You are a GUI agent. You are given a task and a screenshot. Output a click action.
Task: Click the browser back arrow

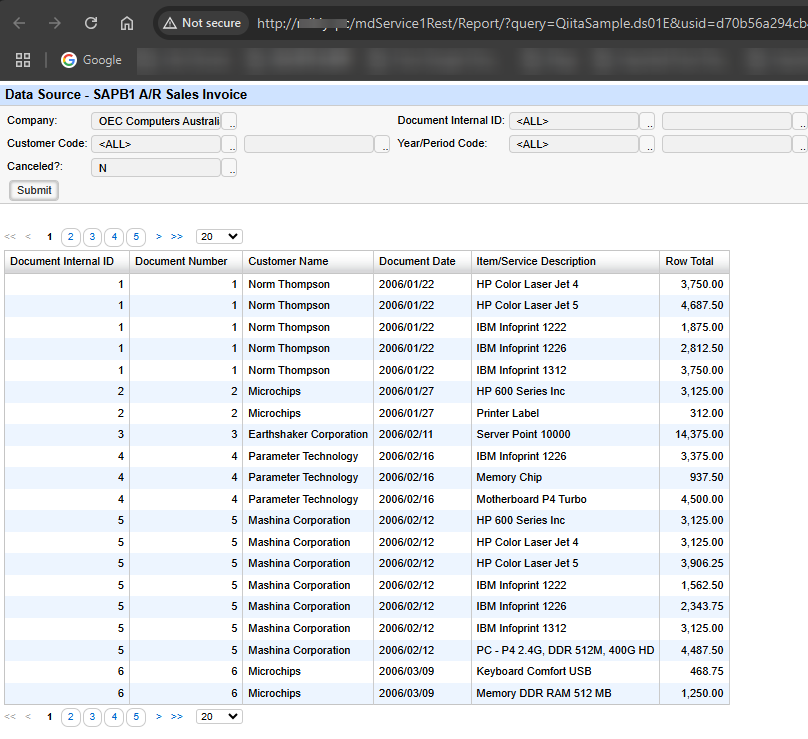[20, 23]
